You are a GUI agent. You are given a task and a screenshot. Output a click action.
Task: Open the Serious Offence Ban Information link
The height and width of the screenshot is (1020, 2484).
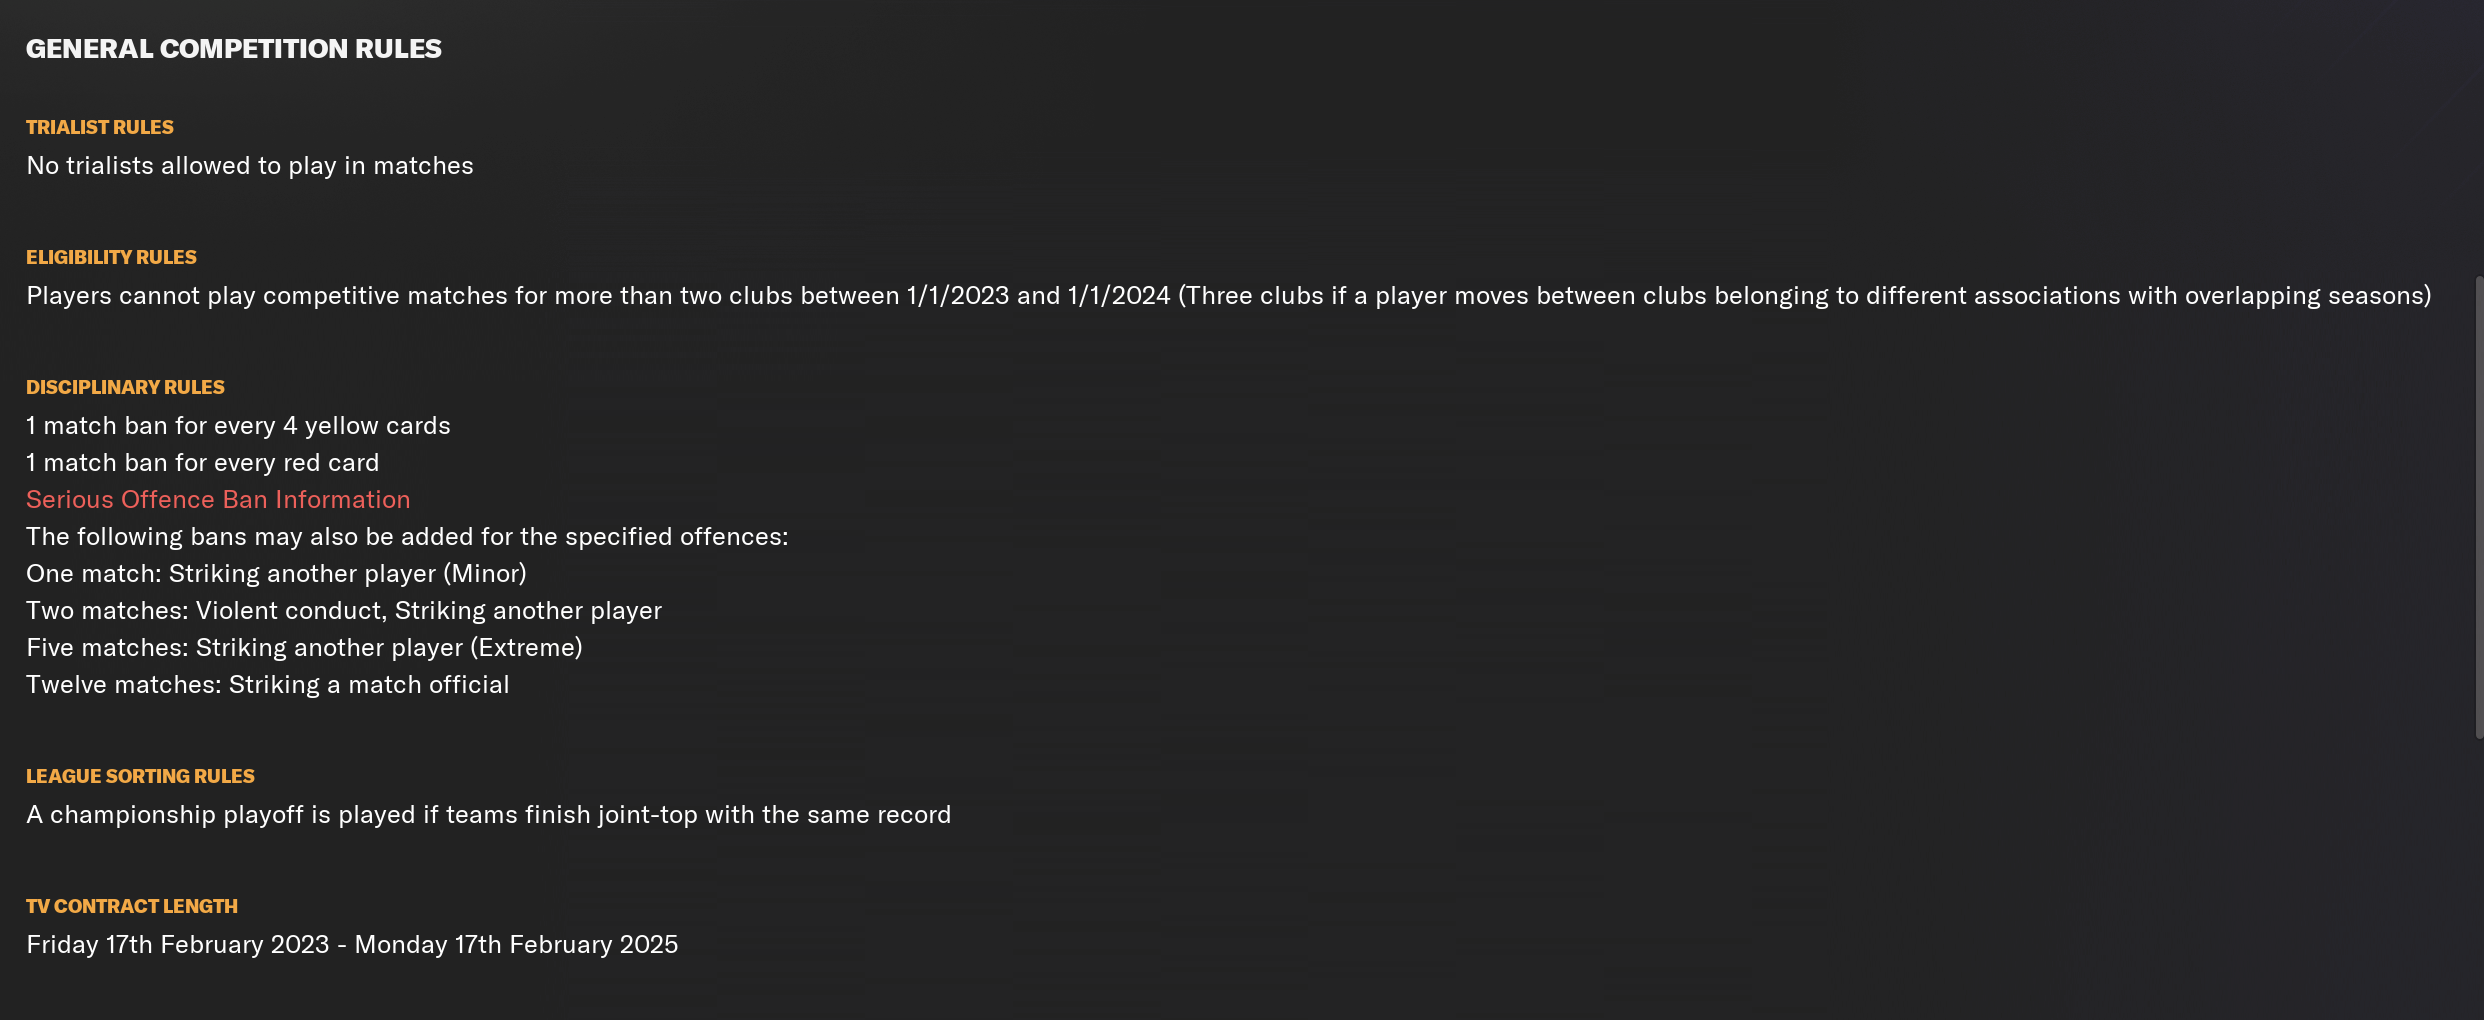(x=218, y=499)
